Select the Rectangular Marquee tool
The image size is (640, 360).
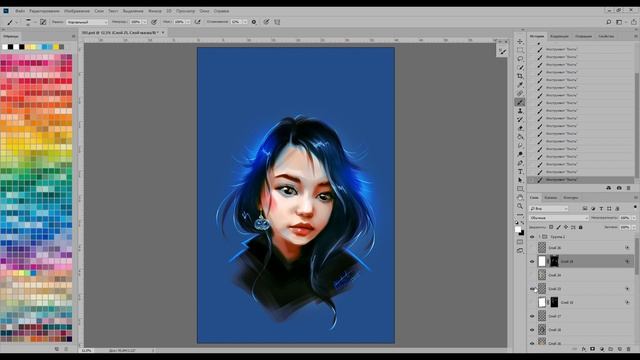pyautogui.click(x=520, y=50)
